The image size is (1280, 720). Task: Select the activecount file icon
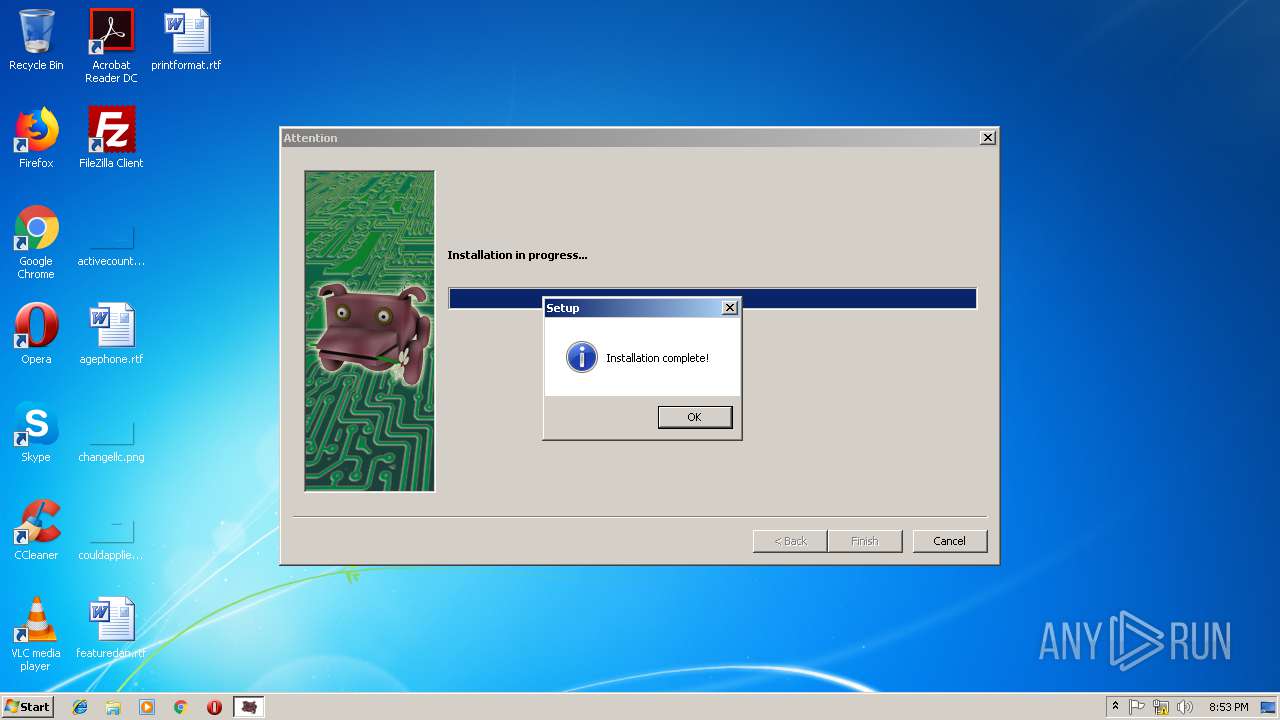111,247
